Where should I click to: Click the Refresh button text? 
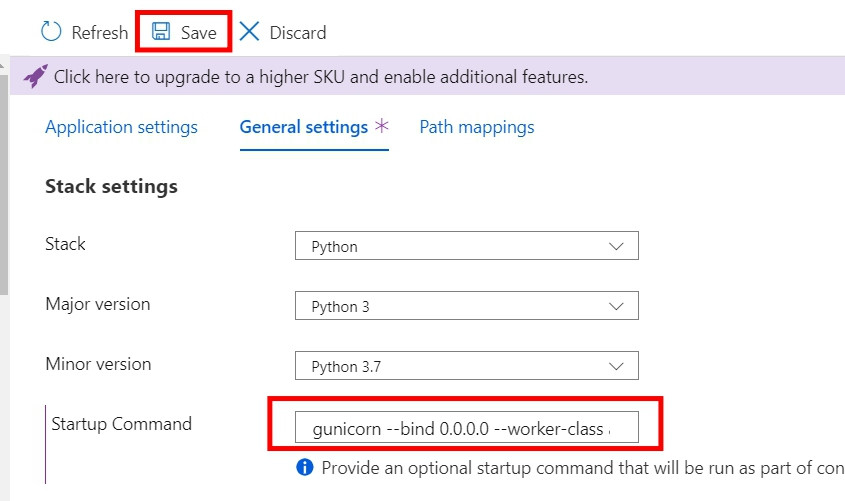pos(99,32)
